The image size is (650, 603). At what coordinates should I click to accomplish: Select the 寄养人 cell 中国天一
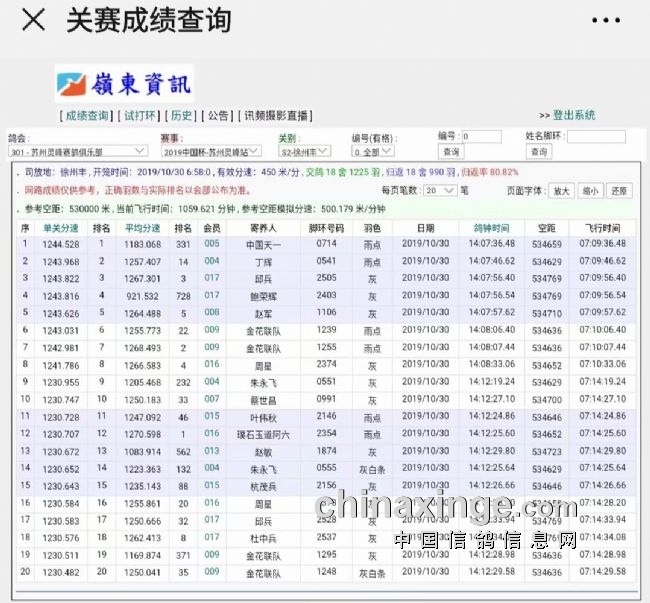pos(263,245)
